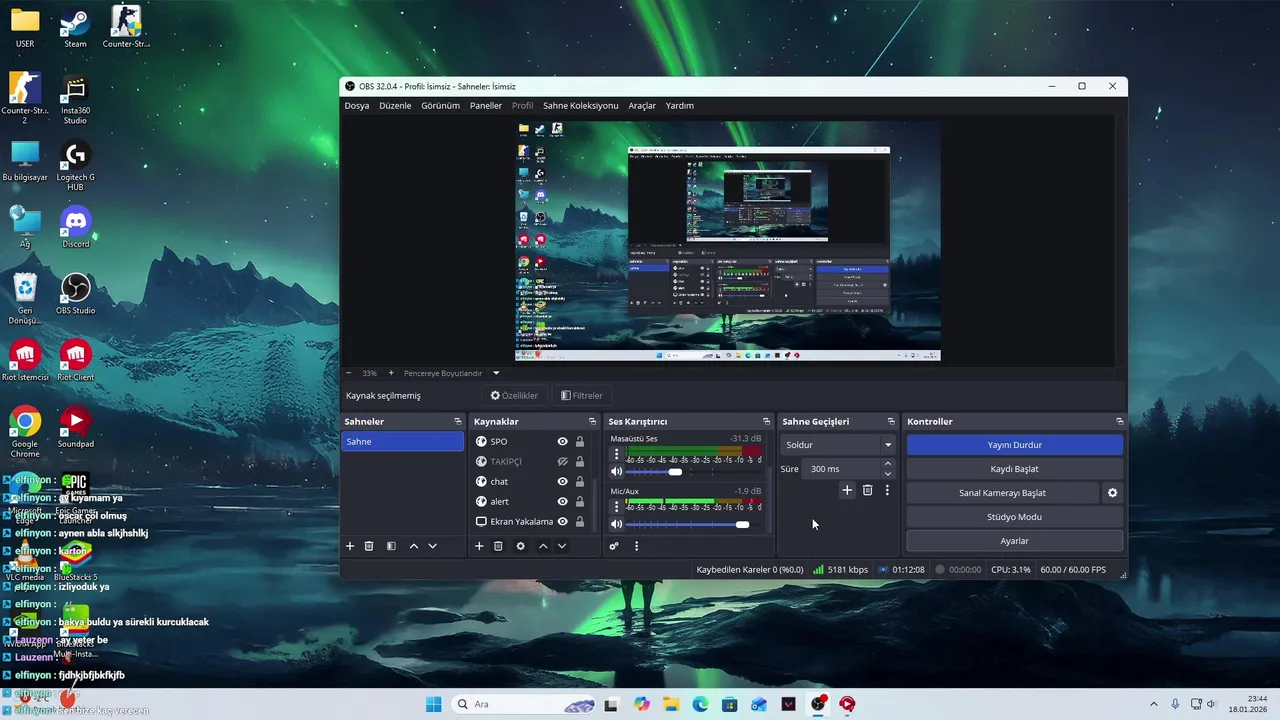Undock the Sahne Geçişleri panel

[891, 422]
